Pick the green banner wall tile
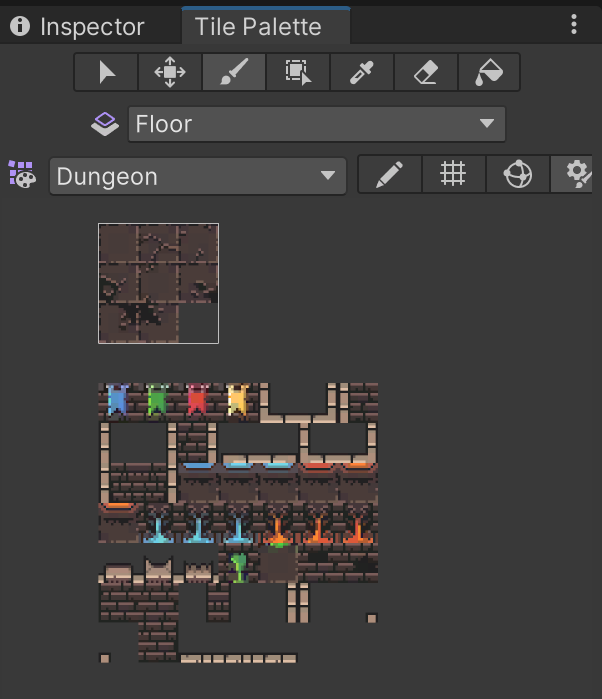Screen dimensions: 602x699 [x=158, y=403]
